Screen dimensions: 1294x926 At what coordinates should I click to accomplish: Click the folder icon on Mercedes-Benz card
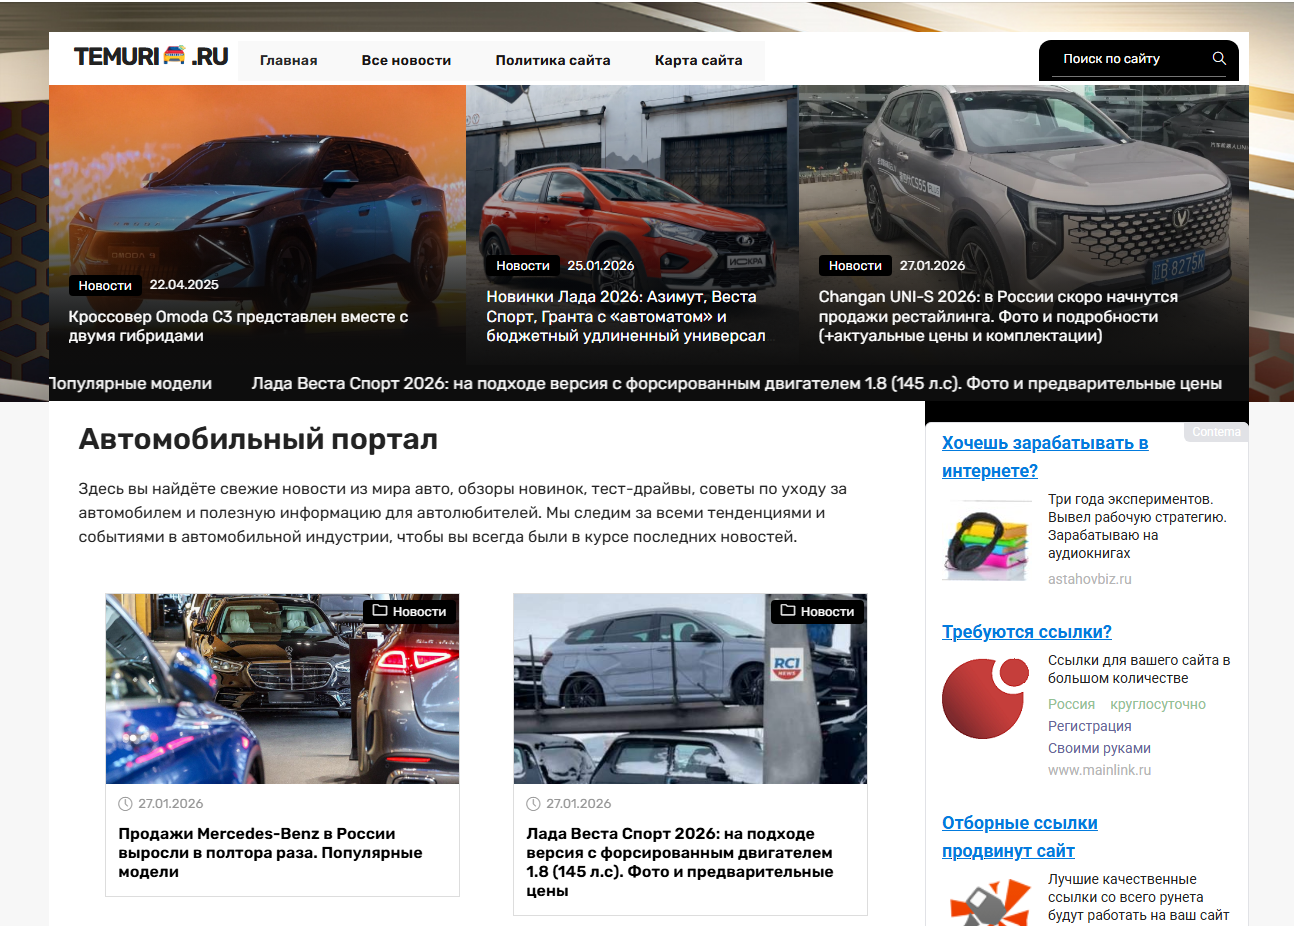[x=380, y=610]
